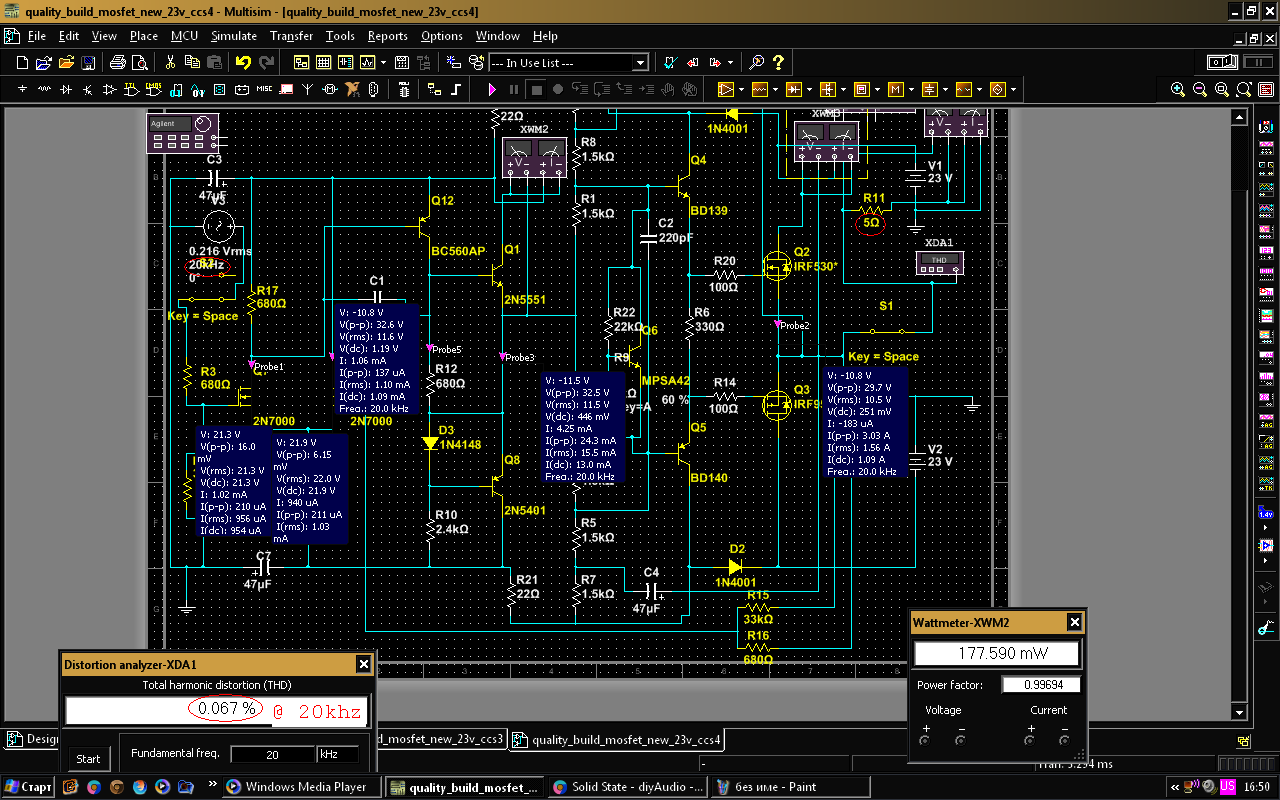Close the Distortion analyzer-XDA1 window
Image resolution: width=1280 pixels, height=800 pixels.
click(x=364, y=664)
